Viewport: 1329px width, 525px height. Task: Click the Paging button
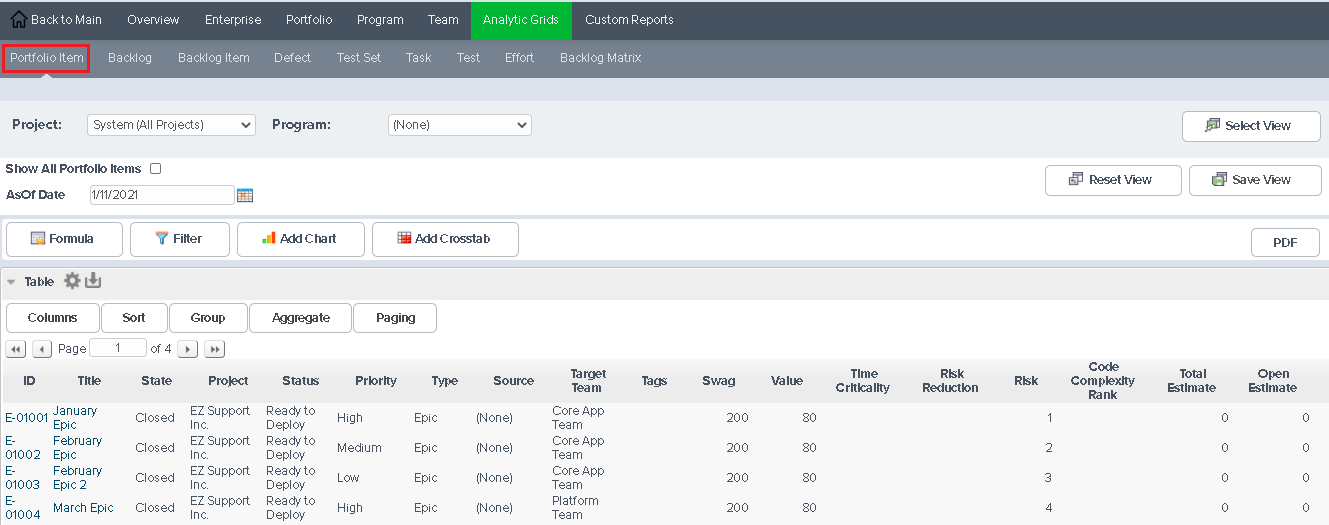[x=395, y=318]
